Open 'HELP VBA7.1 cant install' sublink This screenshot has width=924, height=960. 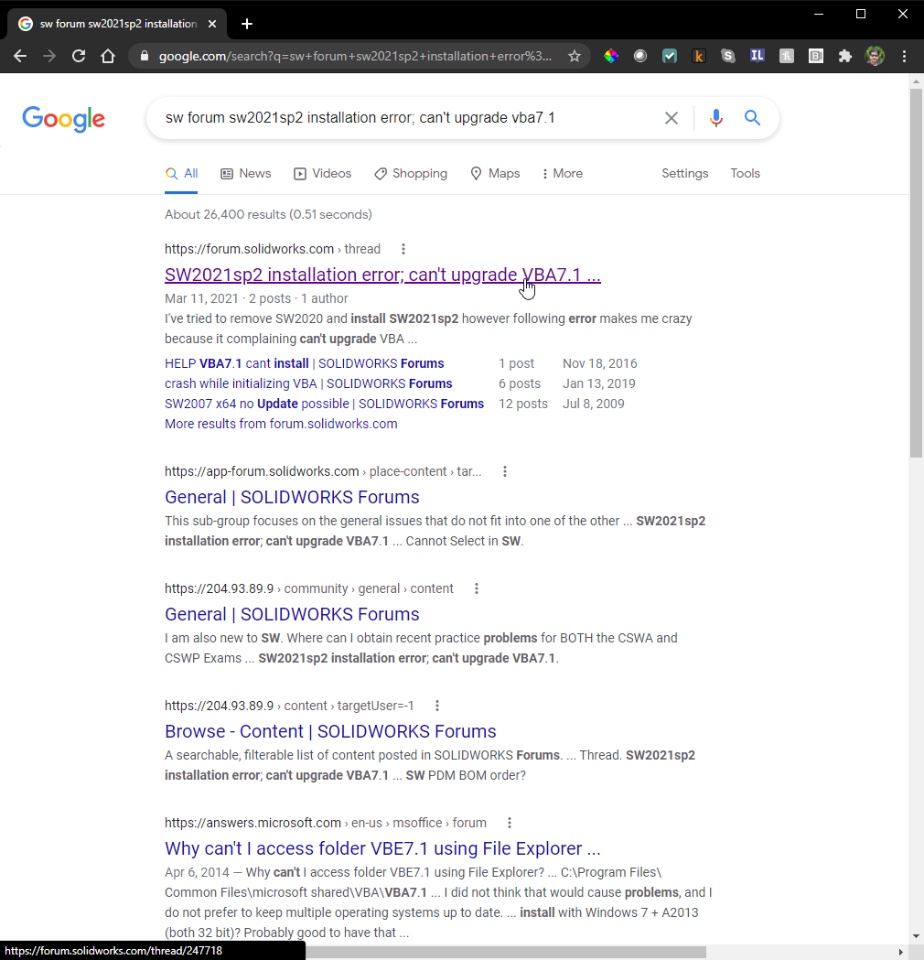(304, 364)
